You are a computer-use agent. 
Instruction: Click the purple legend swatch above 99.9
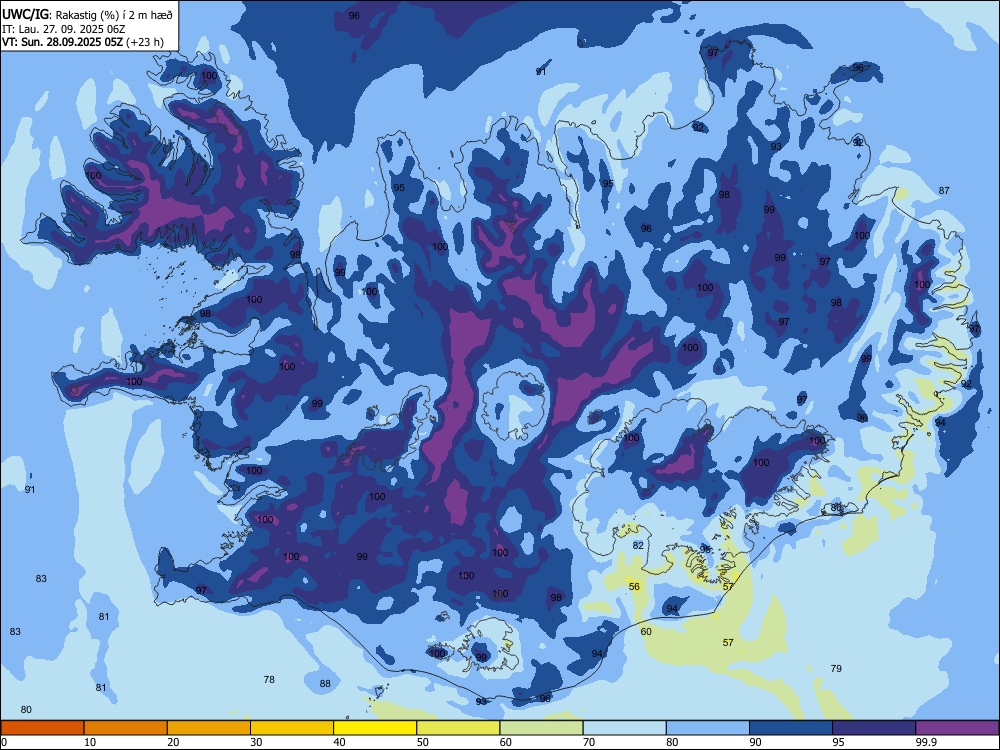click(x=957, y=728)
